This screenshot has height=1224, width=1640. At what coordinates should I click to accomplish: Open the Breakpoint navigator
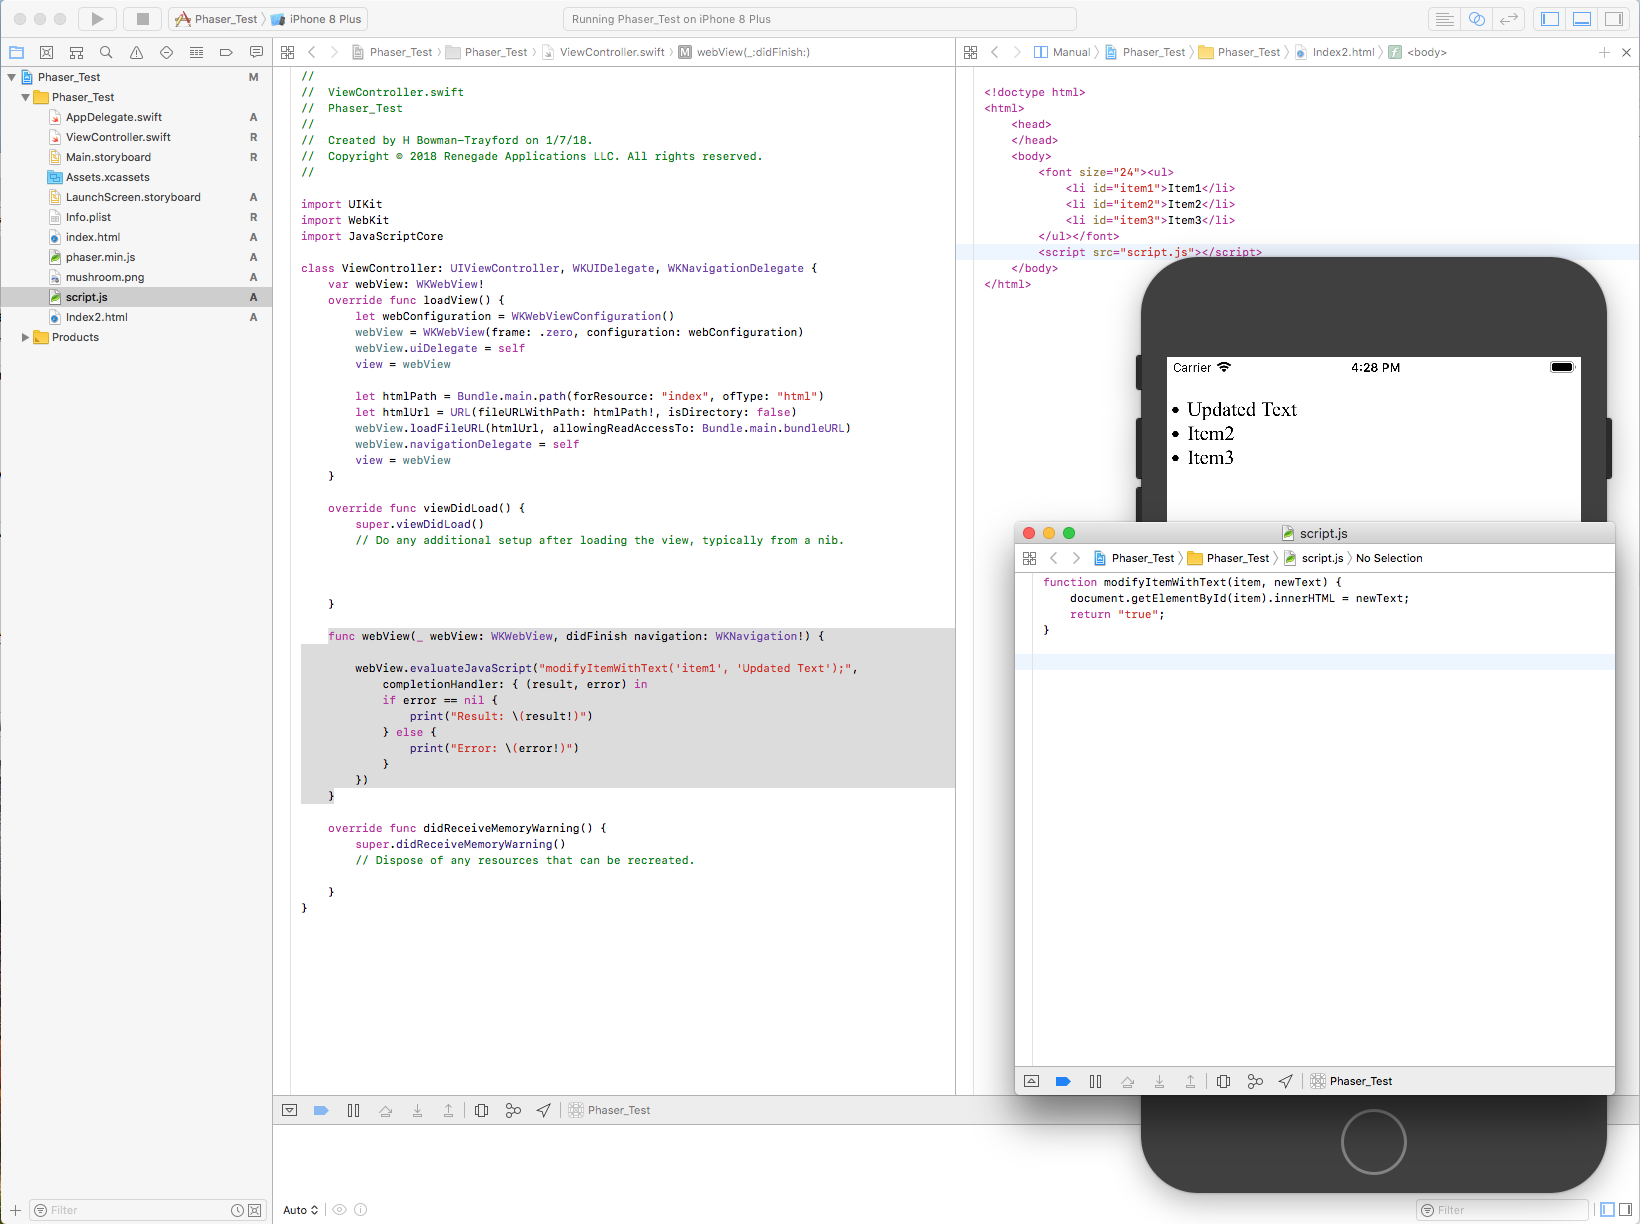(225, 52)
